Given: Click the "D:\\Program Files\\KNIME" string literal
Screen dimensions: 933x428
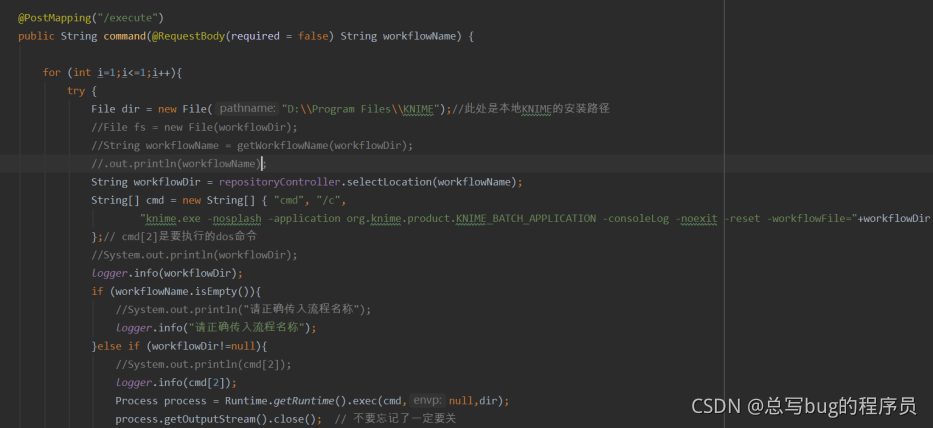Looking at the screenshot, I should click(360, 109).
